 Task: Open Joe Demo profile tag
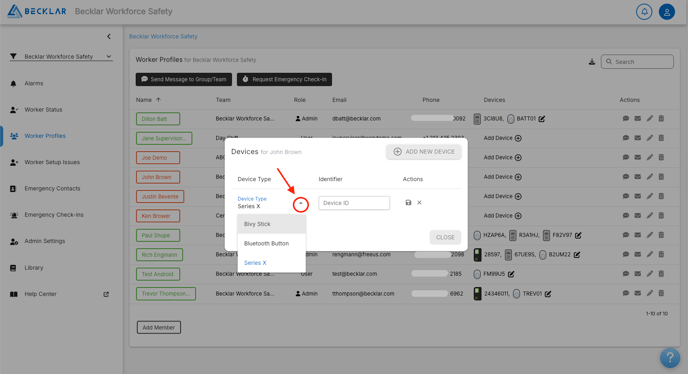coord(158,158)
